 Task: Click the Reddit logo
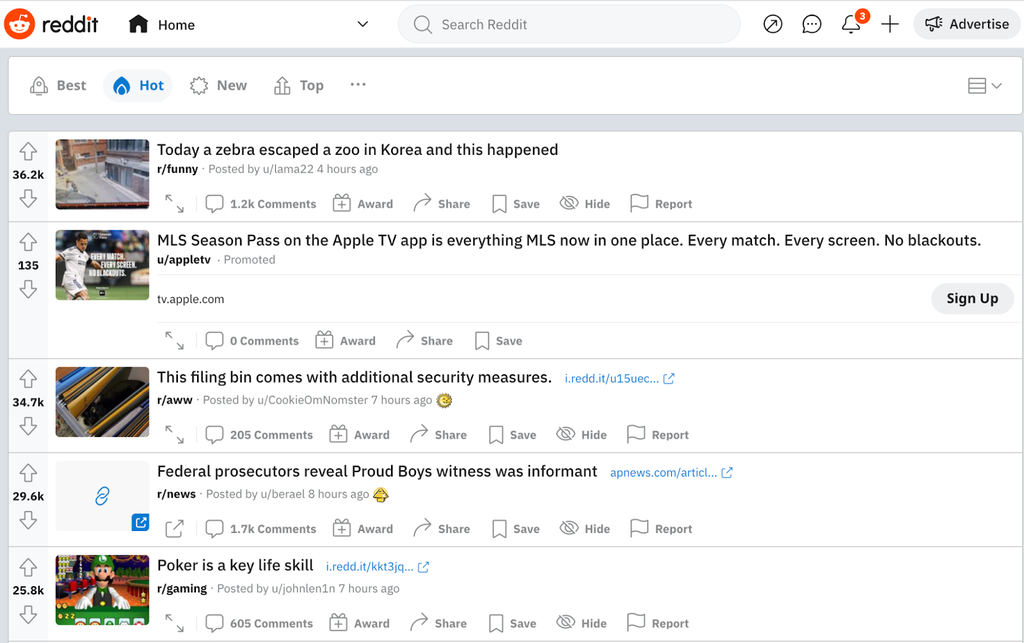(52, 24)
